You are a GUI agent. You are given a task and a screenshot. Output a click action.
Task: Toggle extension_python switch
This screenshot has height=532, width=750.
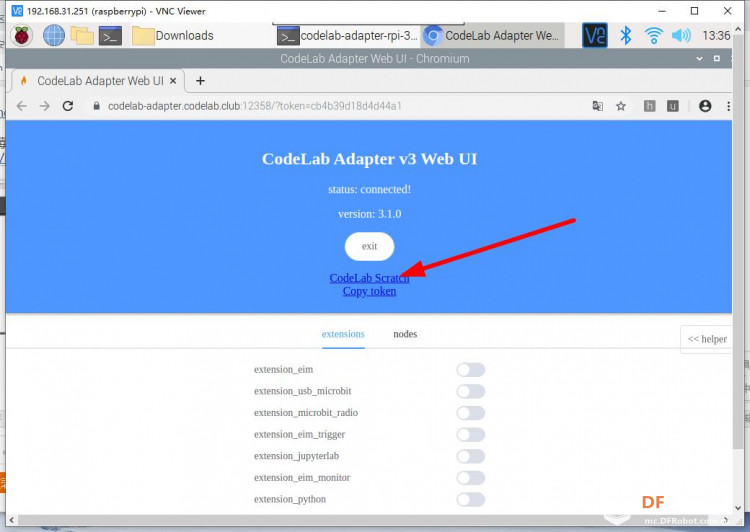(x=471, y=499)
